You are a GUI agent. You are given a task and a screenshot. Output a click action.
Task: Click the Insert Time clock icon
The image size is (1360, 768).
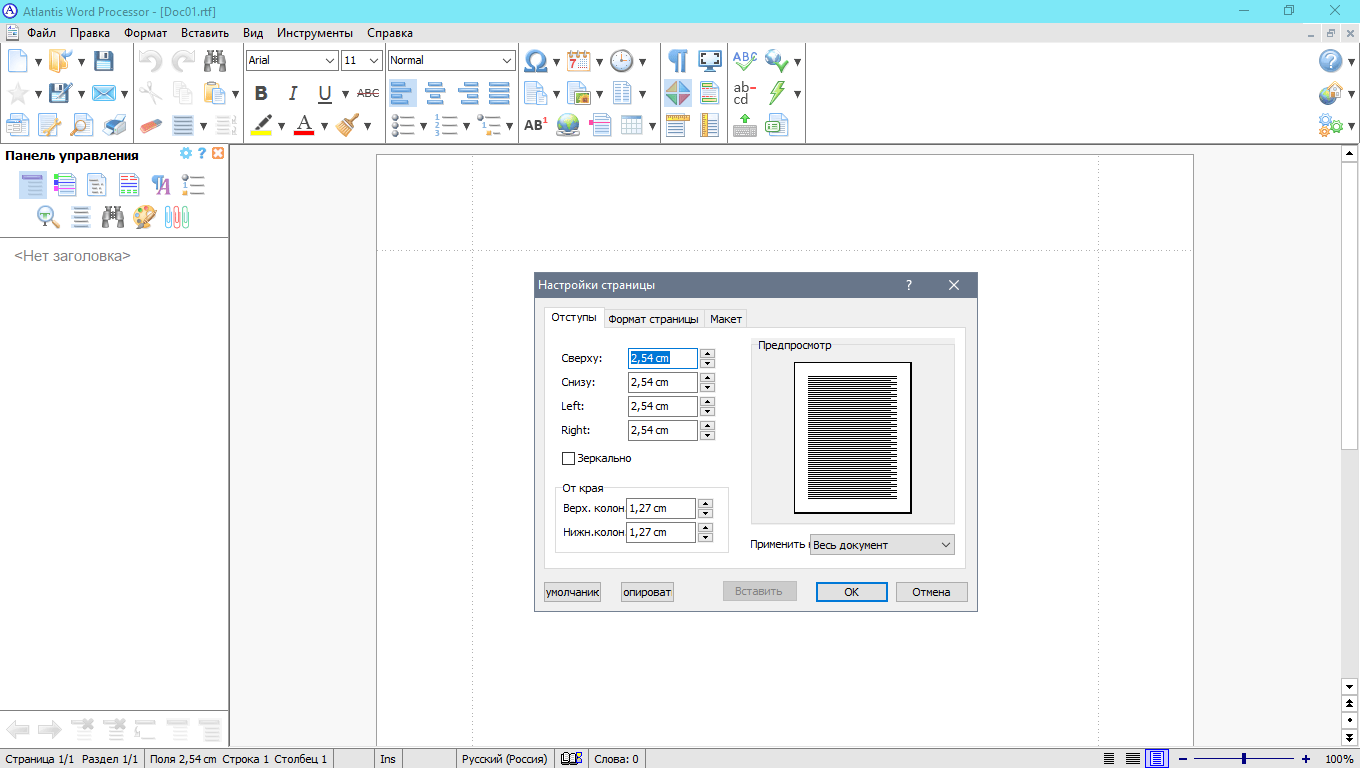[622, 61]
